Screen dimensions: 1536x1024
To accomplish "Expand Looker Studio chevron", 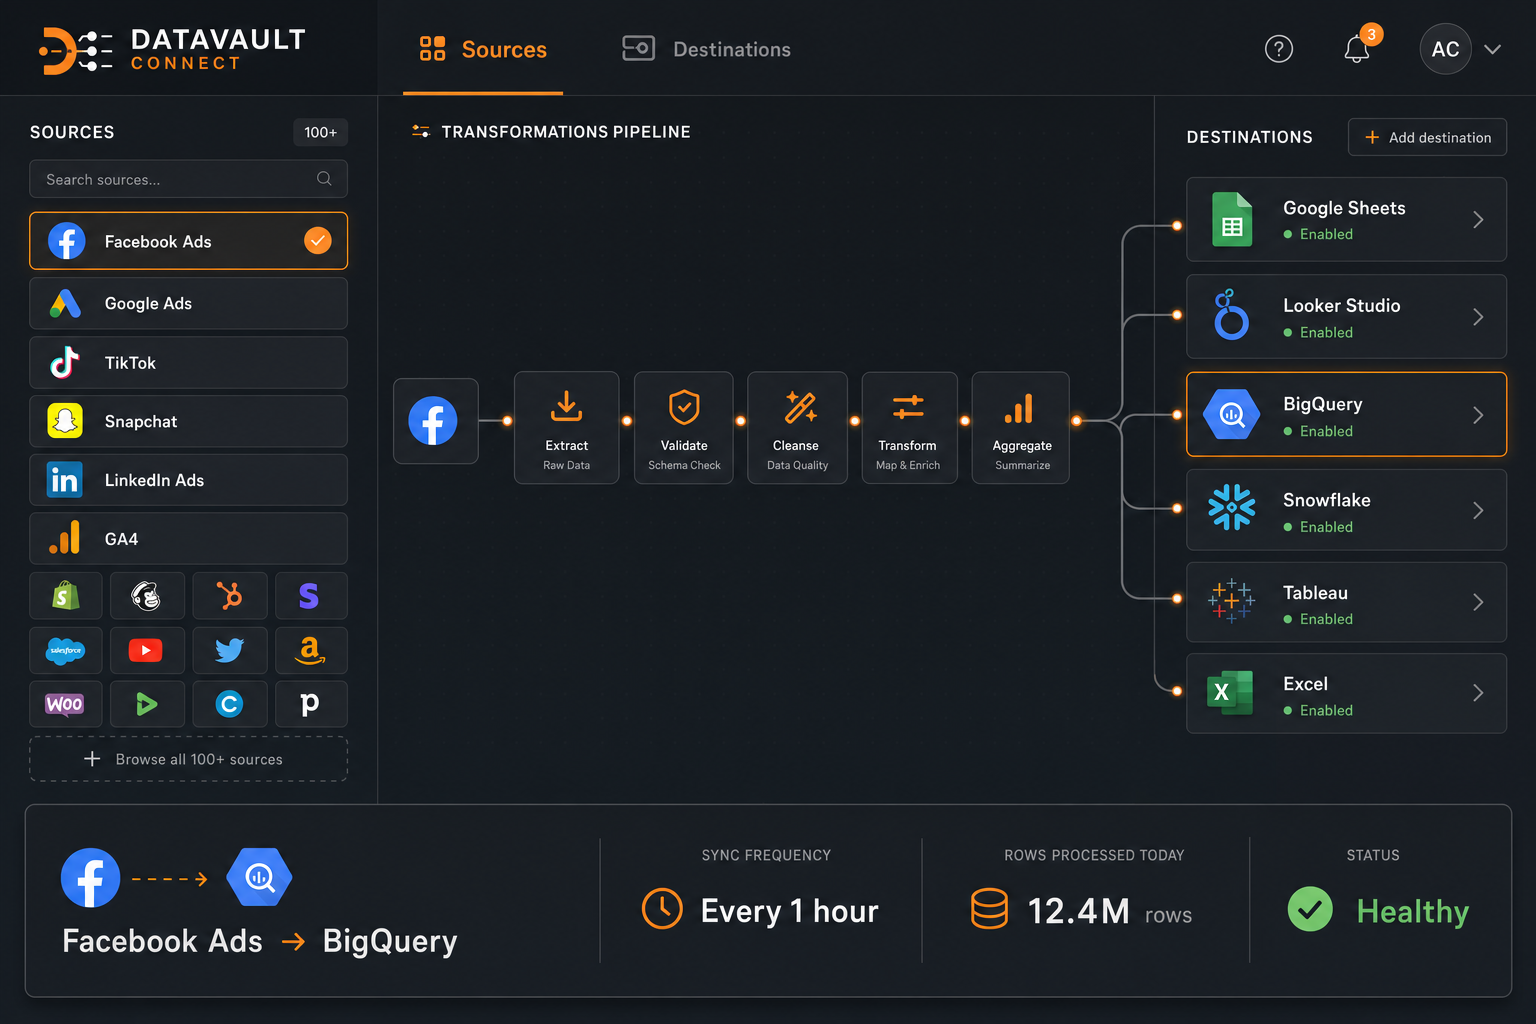I will [x=1478, y=317].
